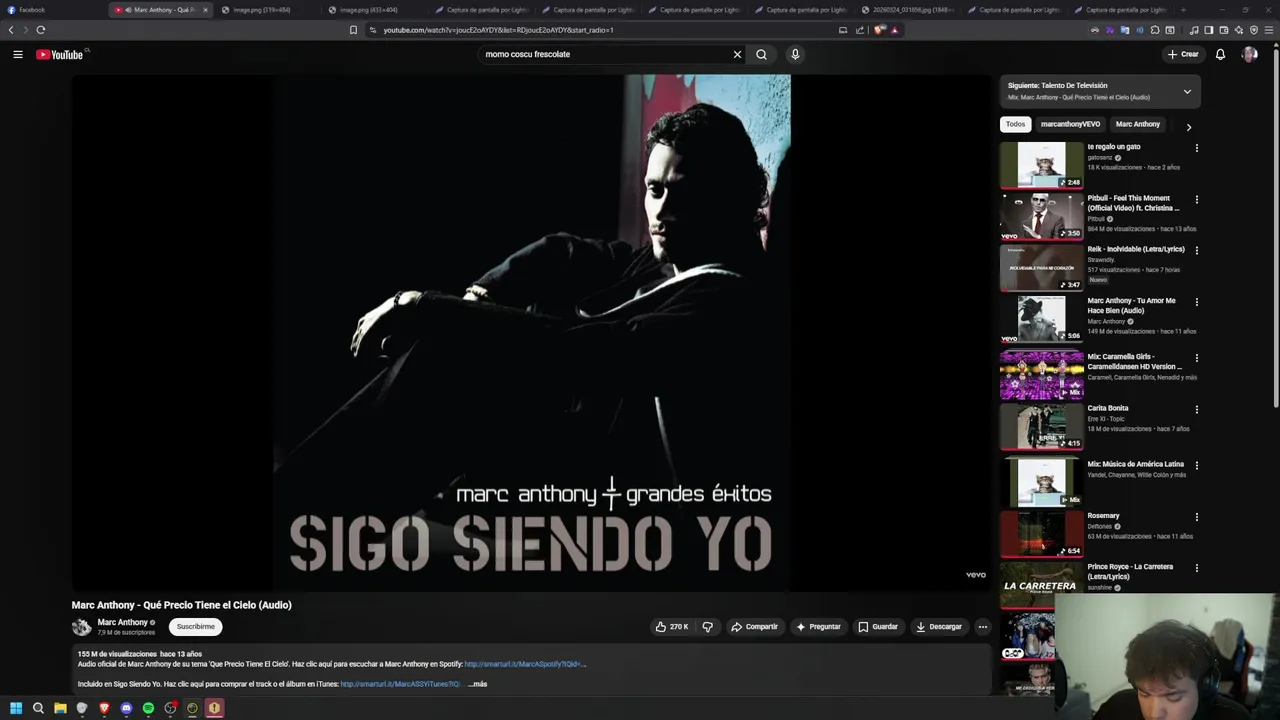
Task: Save the video with Guardar
Action: (x=878, y=627)
